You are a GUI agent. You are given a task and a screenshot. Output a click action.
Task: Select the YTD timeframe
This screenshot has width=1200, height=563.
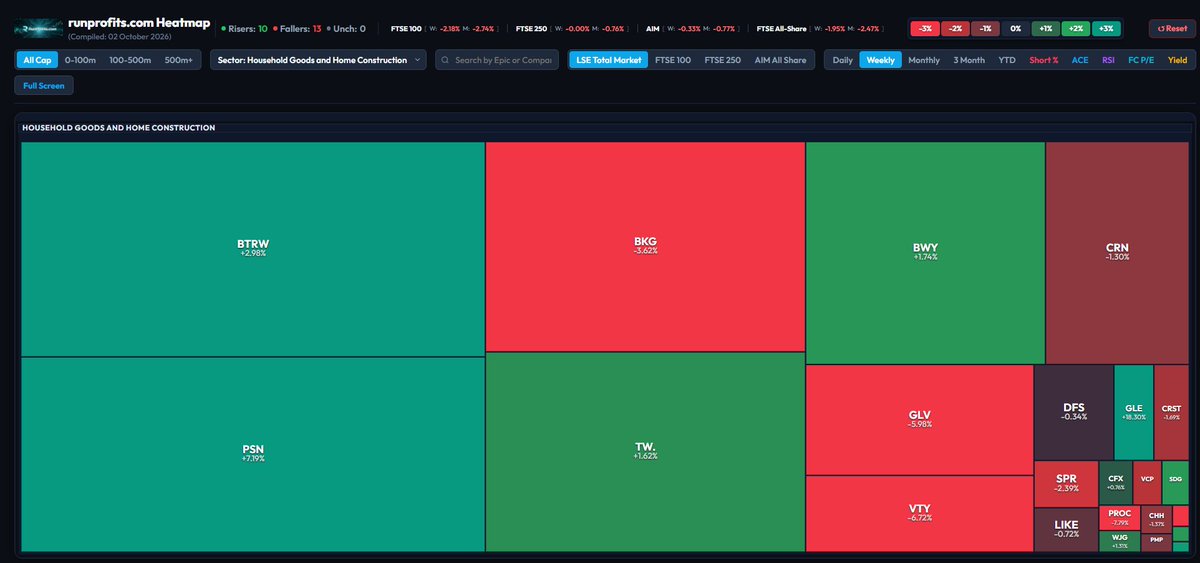tap(1006, 60)
